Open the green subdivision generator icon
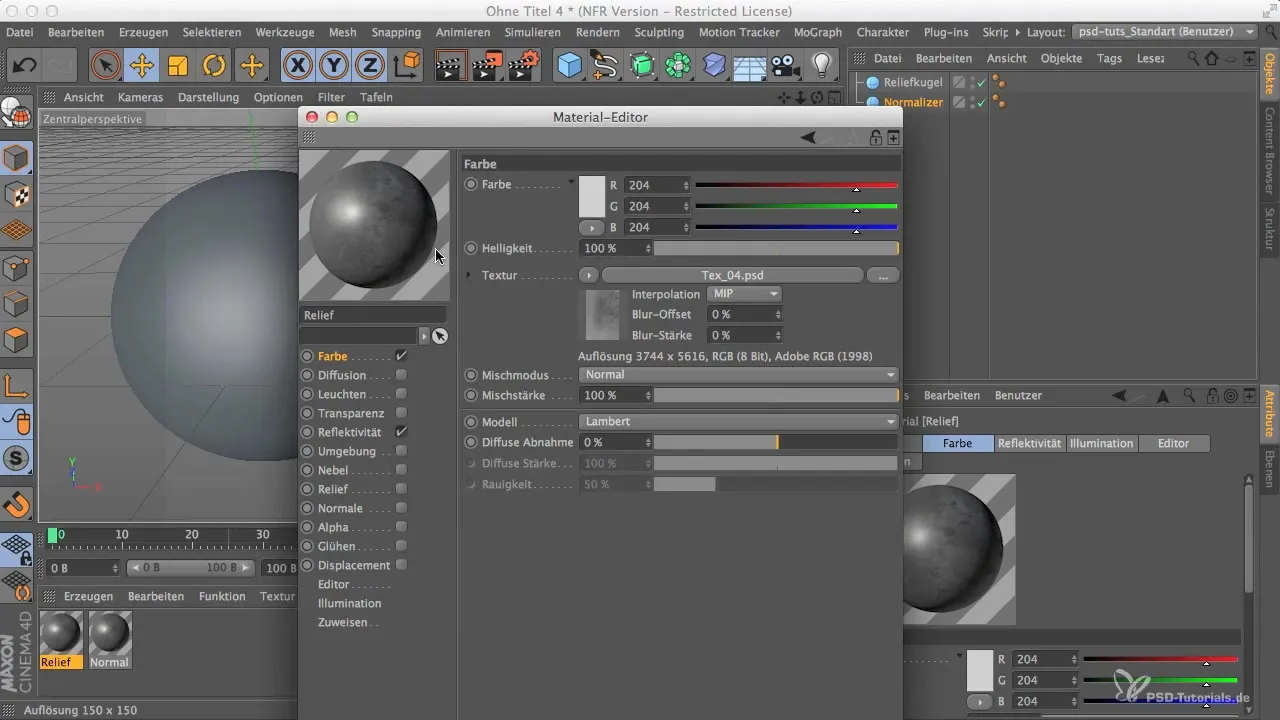 pyautogui.click(x=642, y=66)
